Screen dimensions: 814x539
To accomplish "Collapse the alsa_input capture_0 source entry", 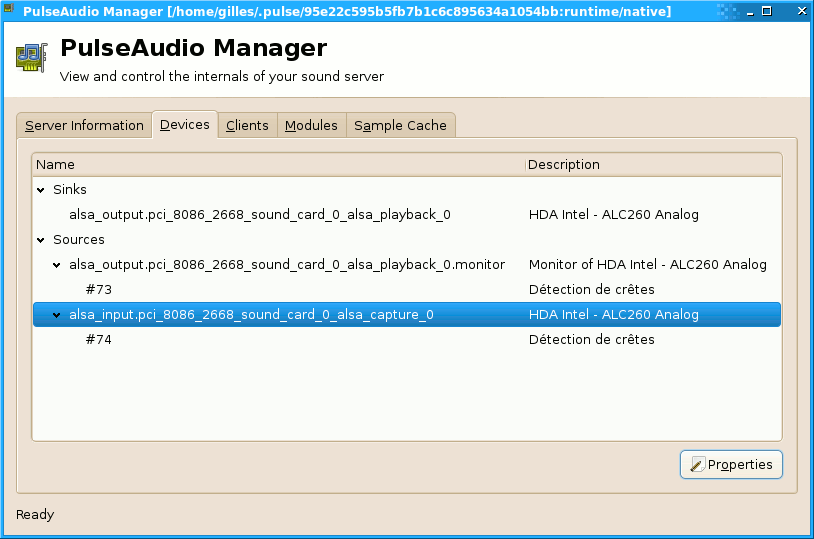I will (x=57, y=315).
